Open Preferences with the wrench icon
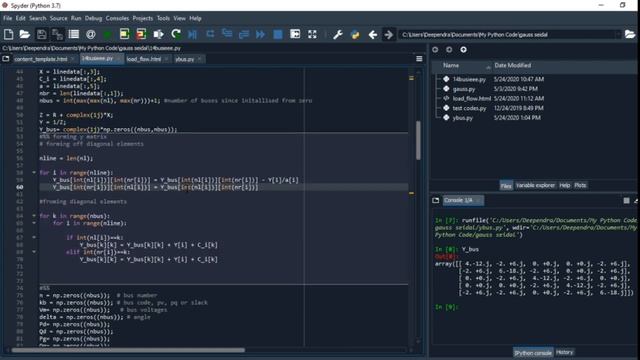Viewport: 640px width, 360px height. tap(338, 35)
